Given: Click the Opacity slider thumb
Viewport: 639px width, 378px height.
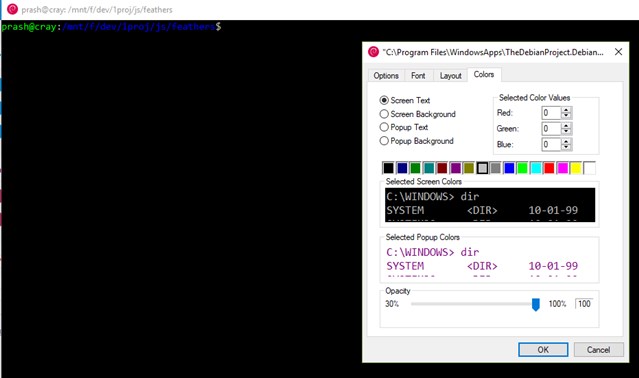Looking at the screenshot, I should (536, 304).
